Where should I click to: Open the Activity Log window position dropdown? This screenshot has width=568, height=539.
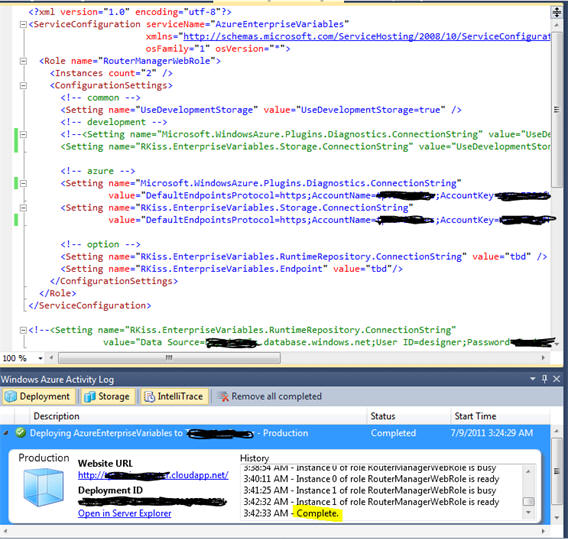(x=532, y=379)
